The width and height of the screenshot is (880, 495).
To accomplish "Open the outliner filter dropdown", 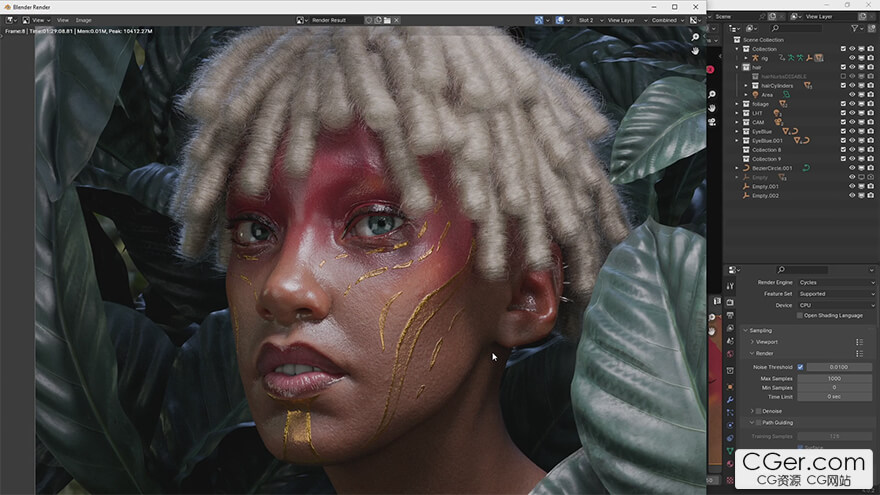I will click(857, 28).
